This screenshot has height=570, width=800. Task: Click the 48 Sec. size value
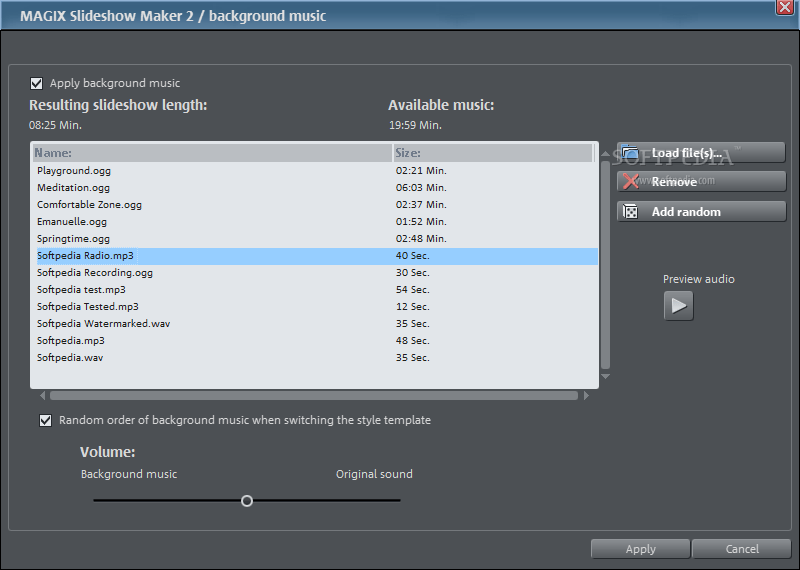coord(412,340)
